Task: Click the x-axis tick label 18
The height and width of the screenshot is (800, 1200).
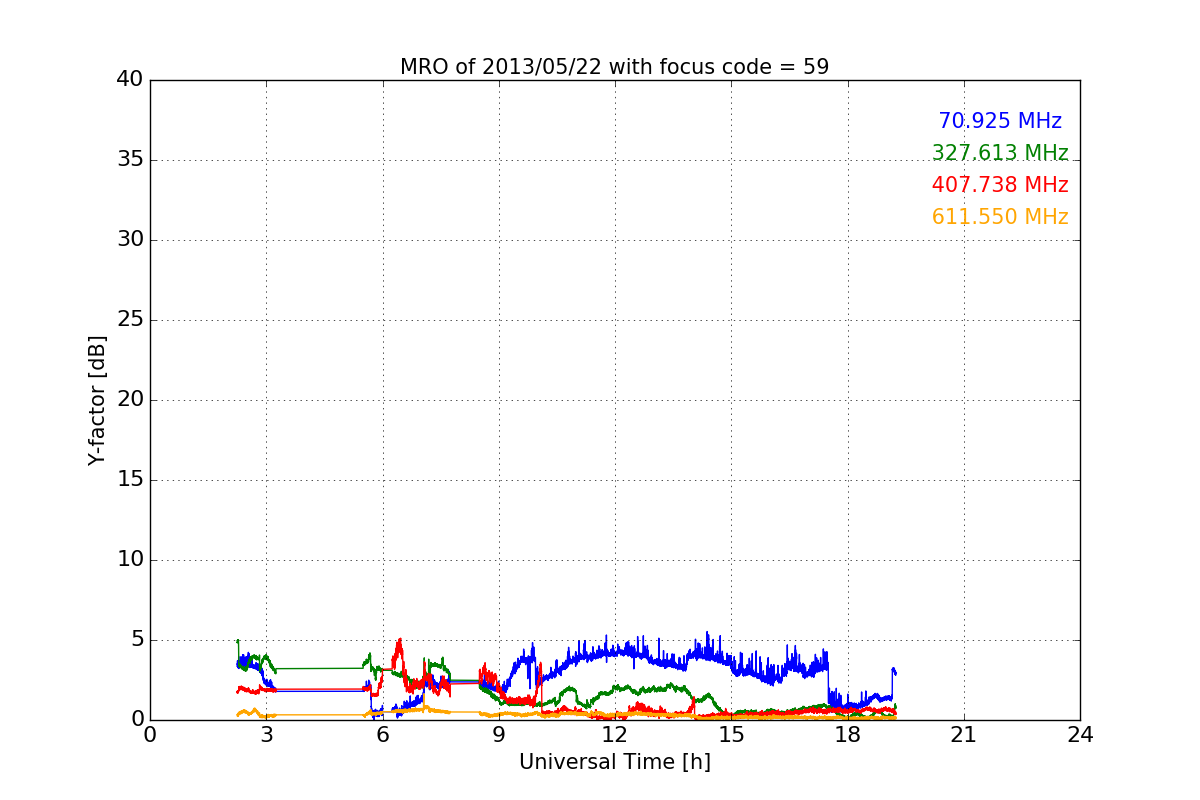Action: pyautogui.click(x=848, y=735)
